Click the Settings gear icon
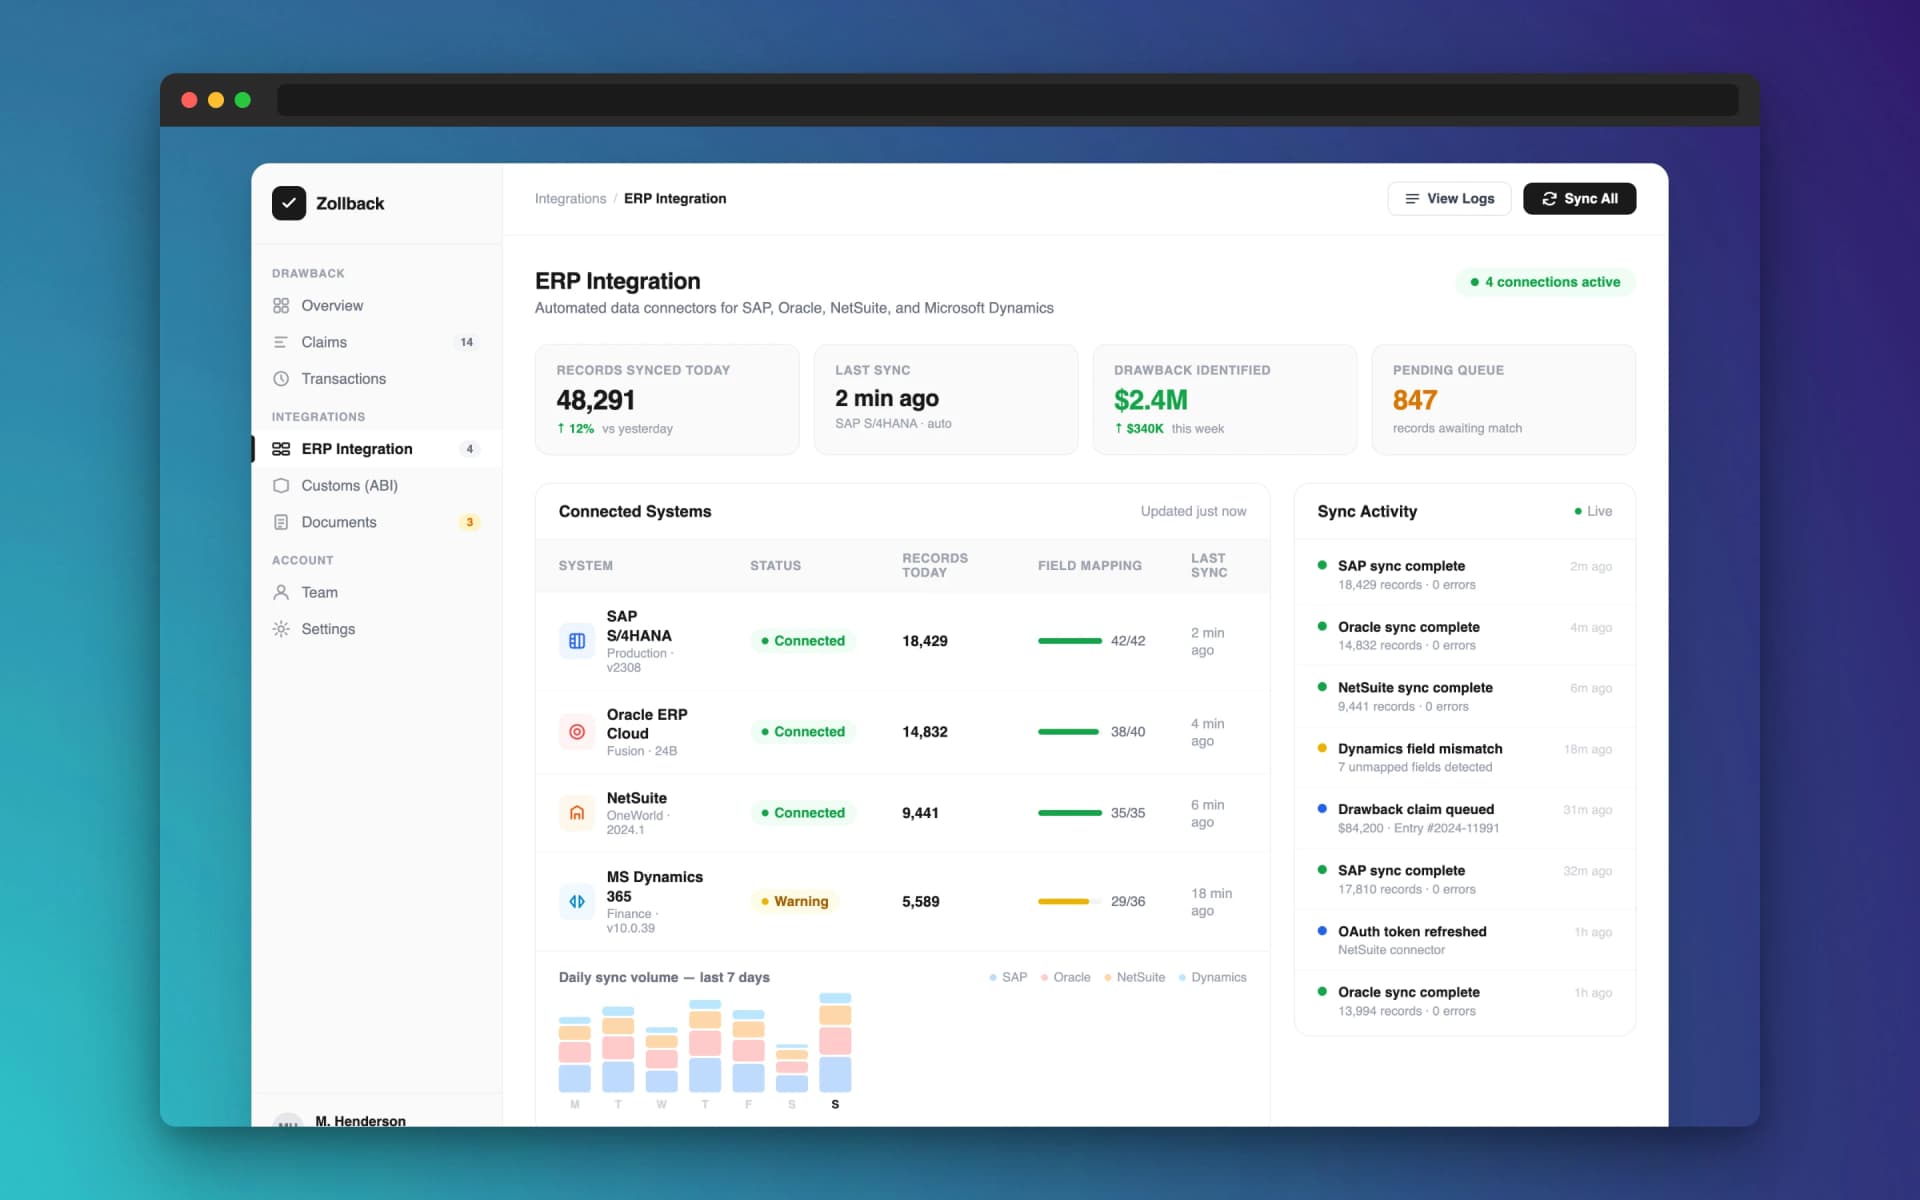1920x1200 pixels. (x=281, y=629)
